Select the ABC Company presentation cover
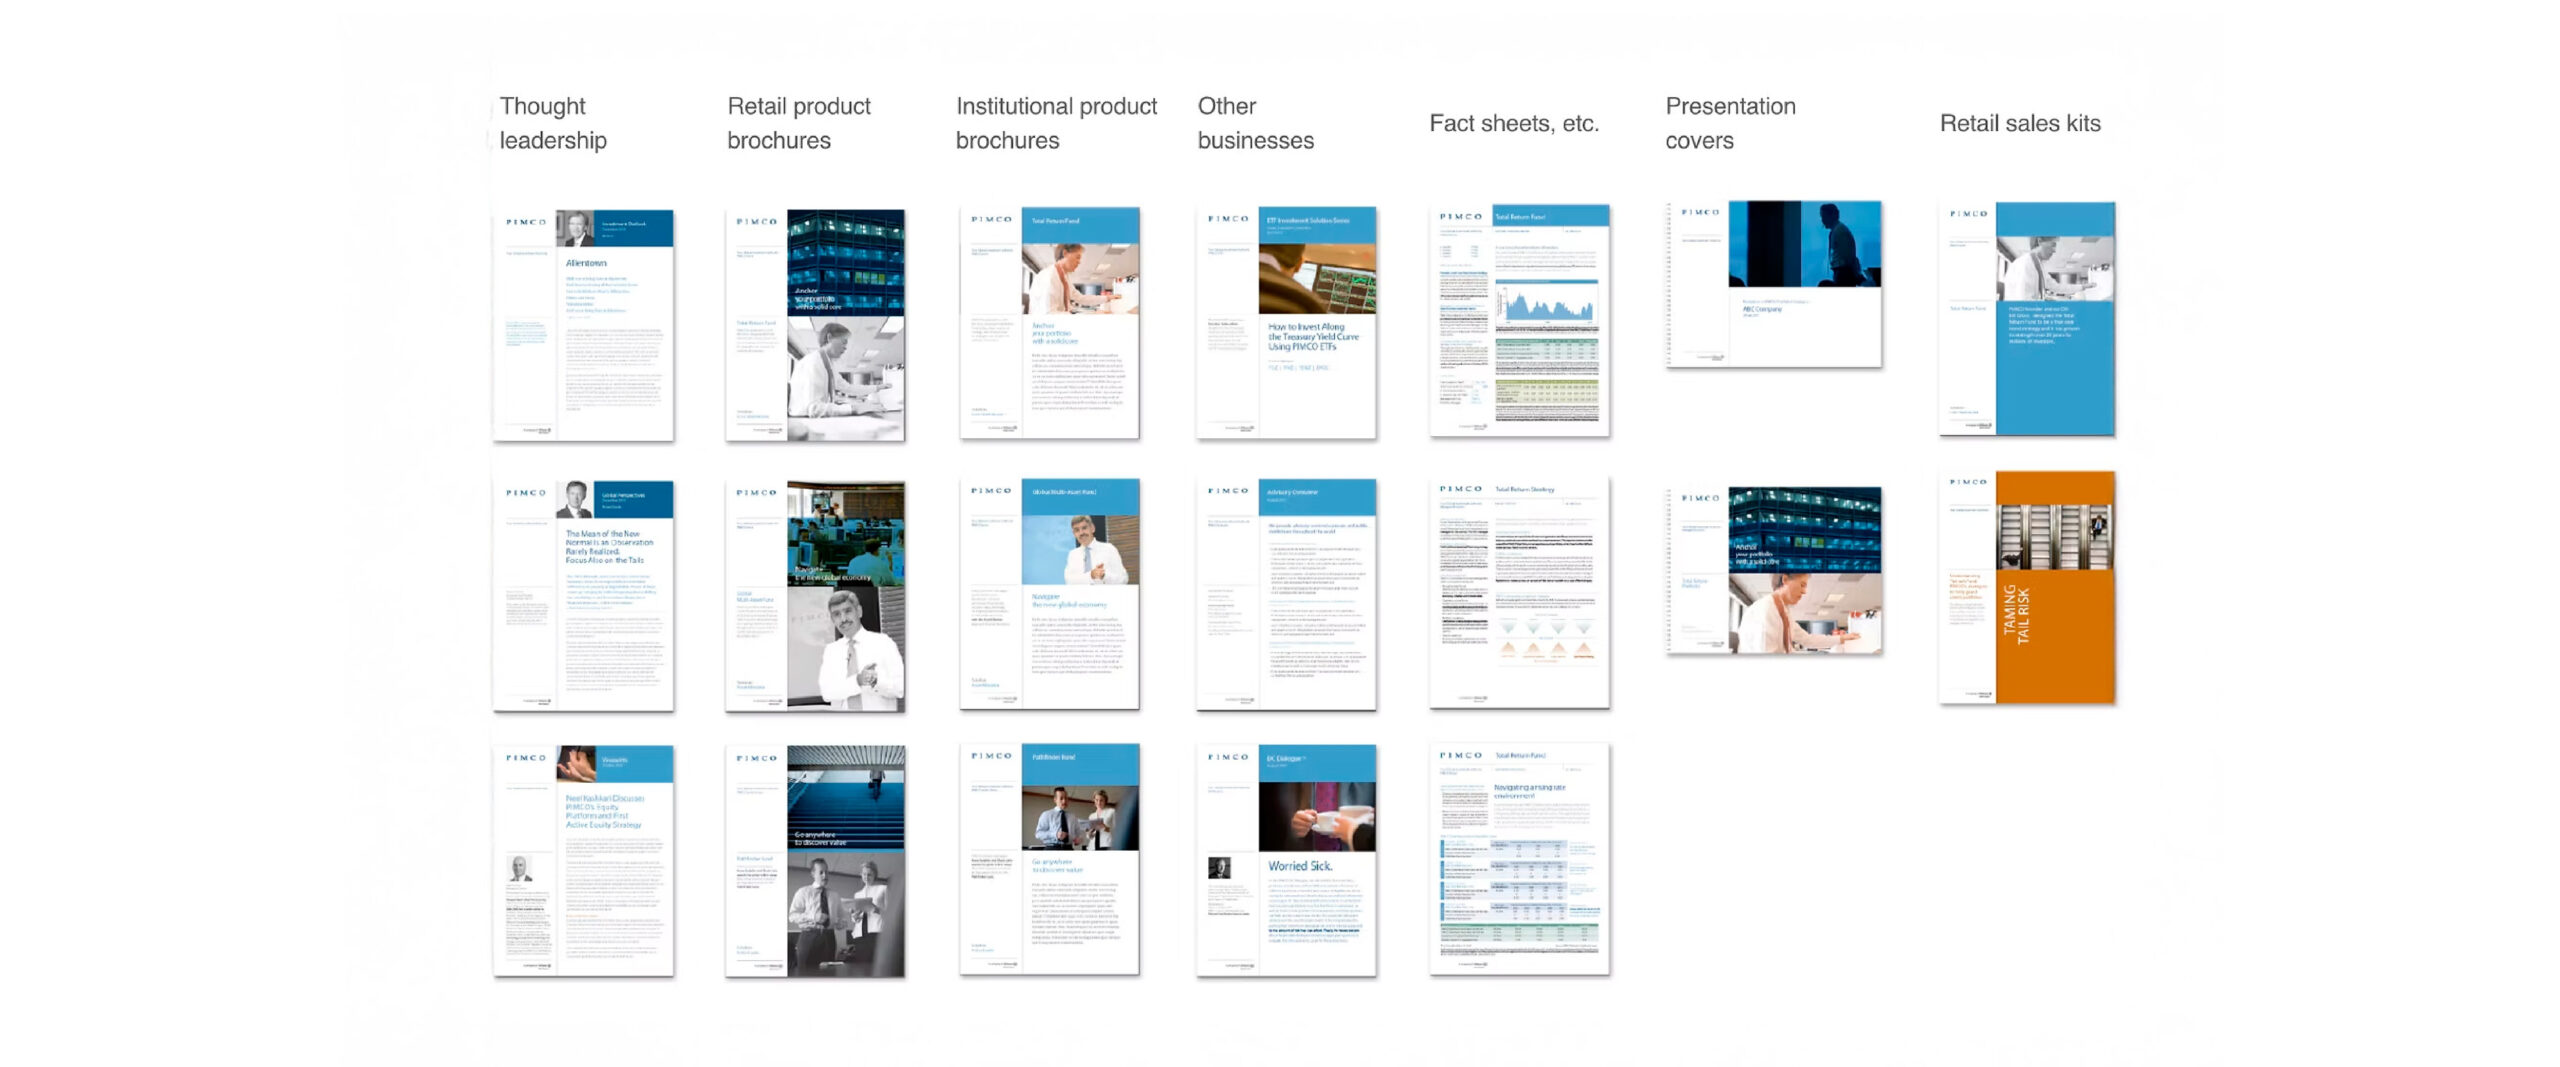This screenshot has height=1067, width=2560. click(1774, 285)
